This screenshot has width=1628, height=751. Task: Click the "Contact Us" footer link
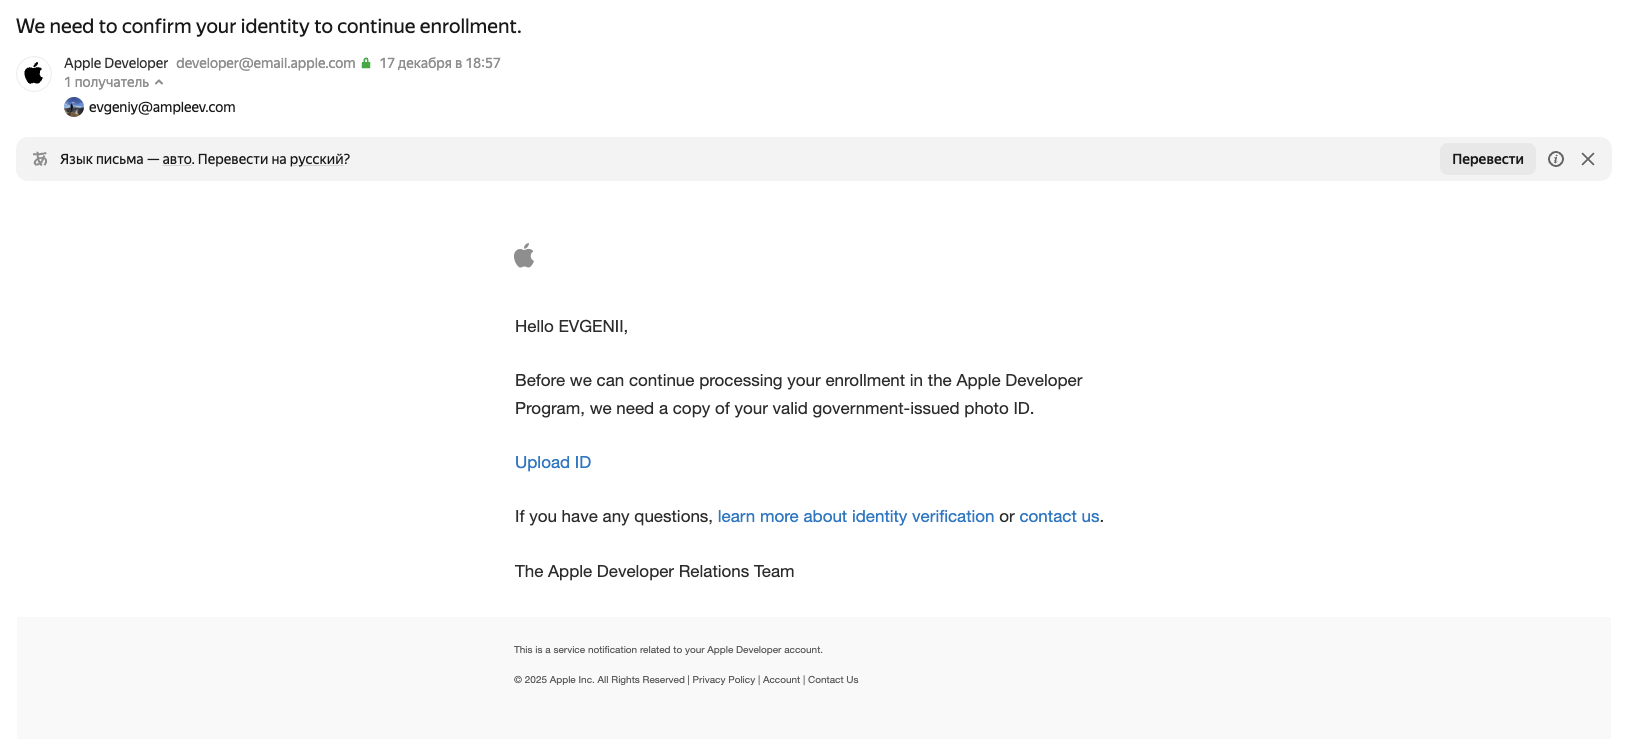coord(833,680)
